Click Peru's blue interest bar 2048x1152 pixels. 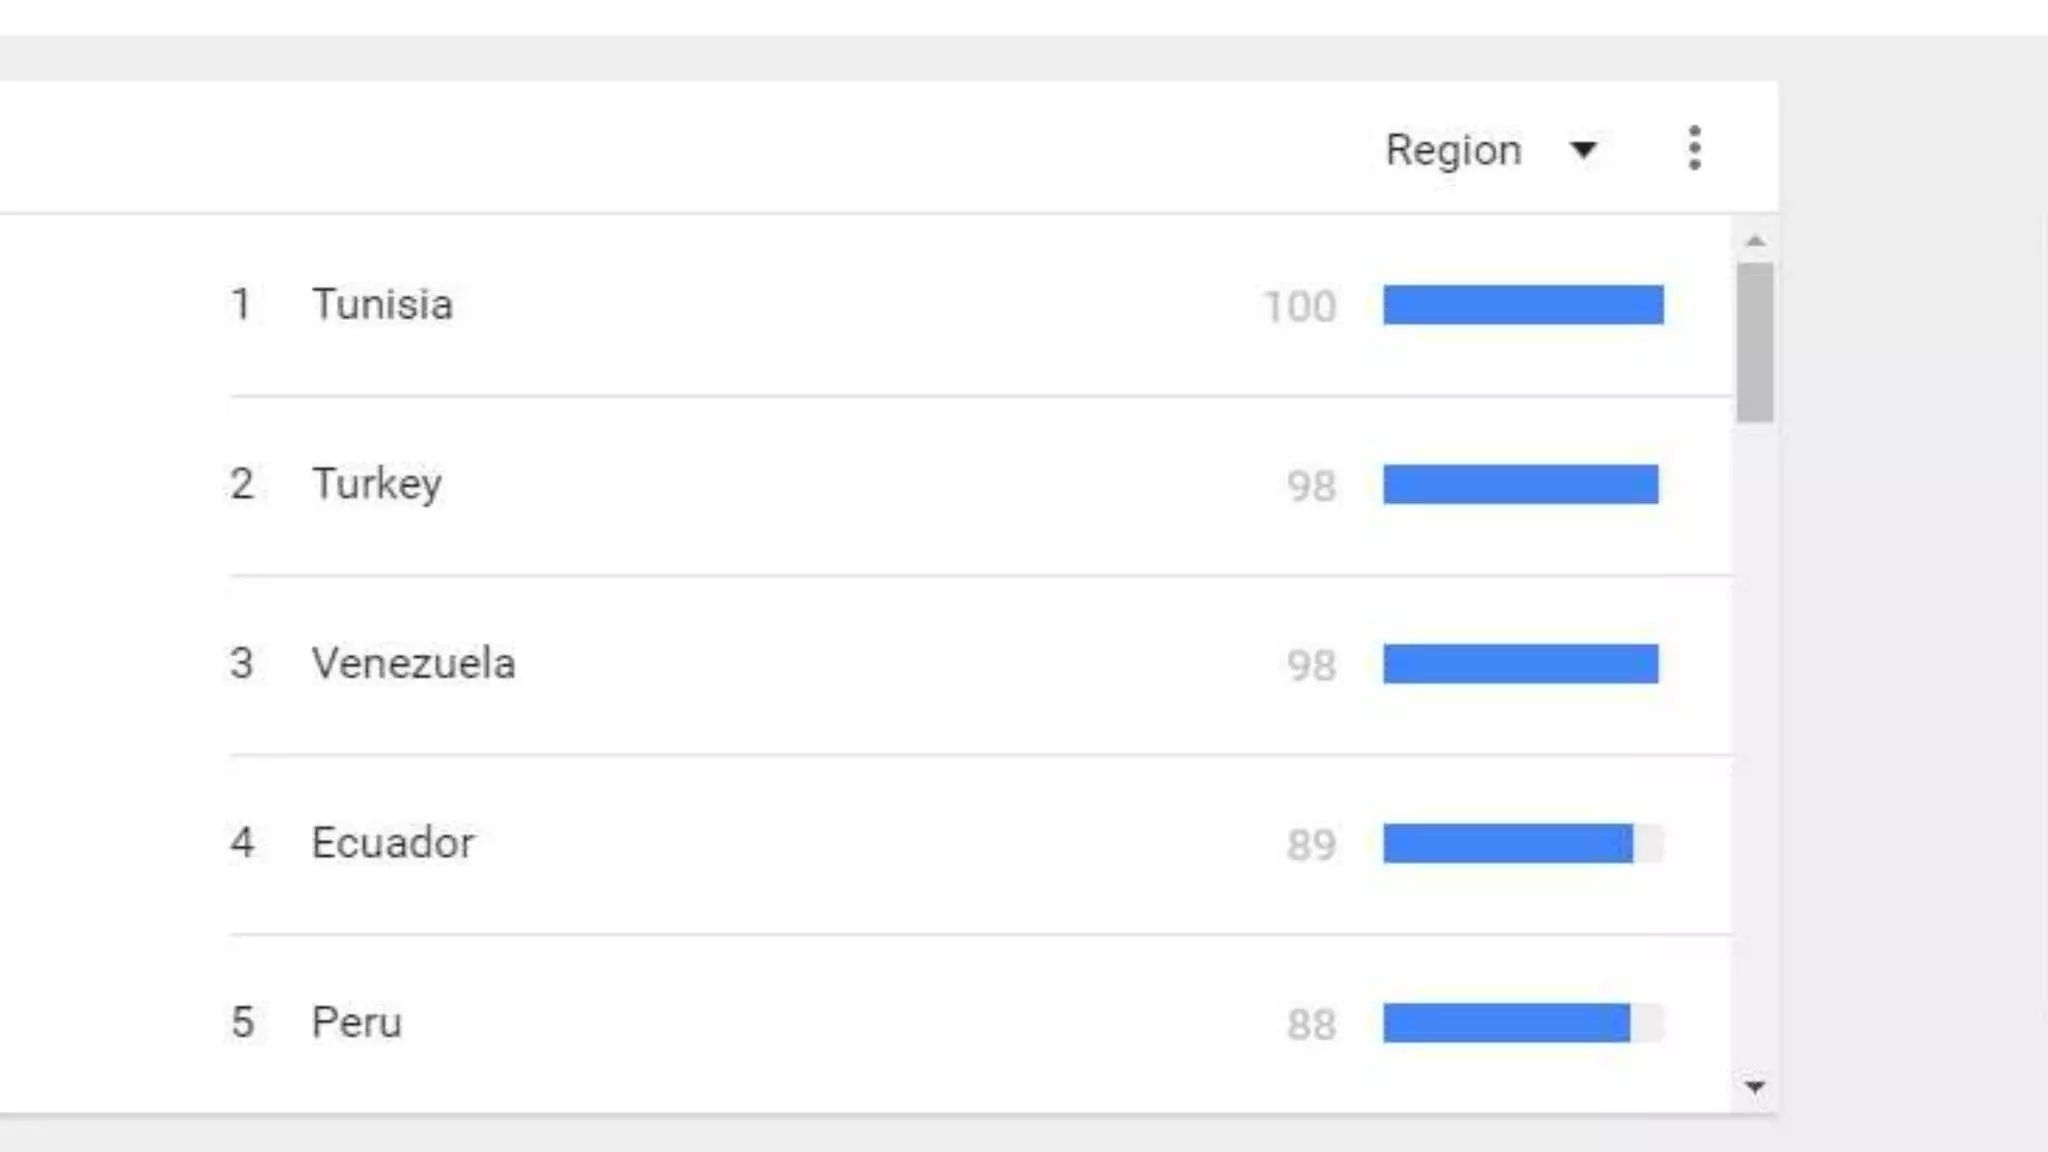(1506, 1023)
